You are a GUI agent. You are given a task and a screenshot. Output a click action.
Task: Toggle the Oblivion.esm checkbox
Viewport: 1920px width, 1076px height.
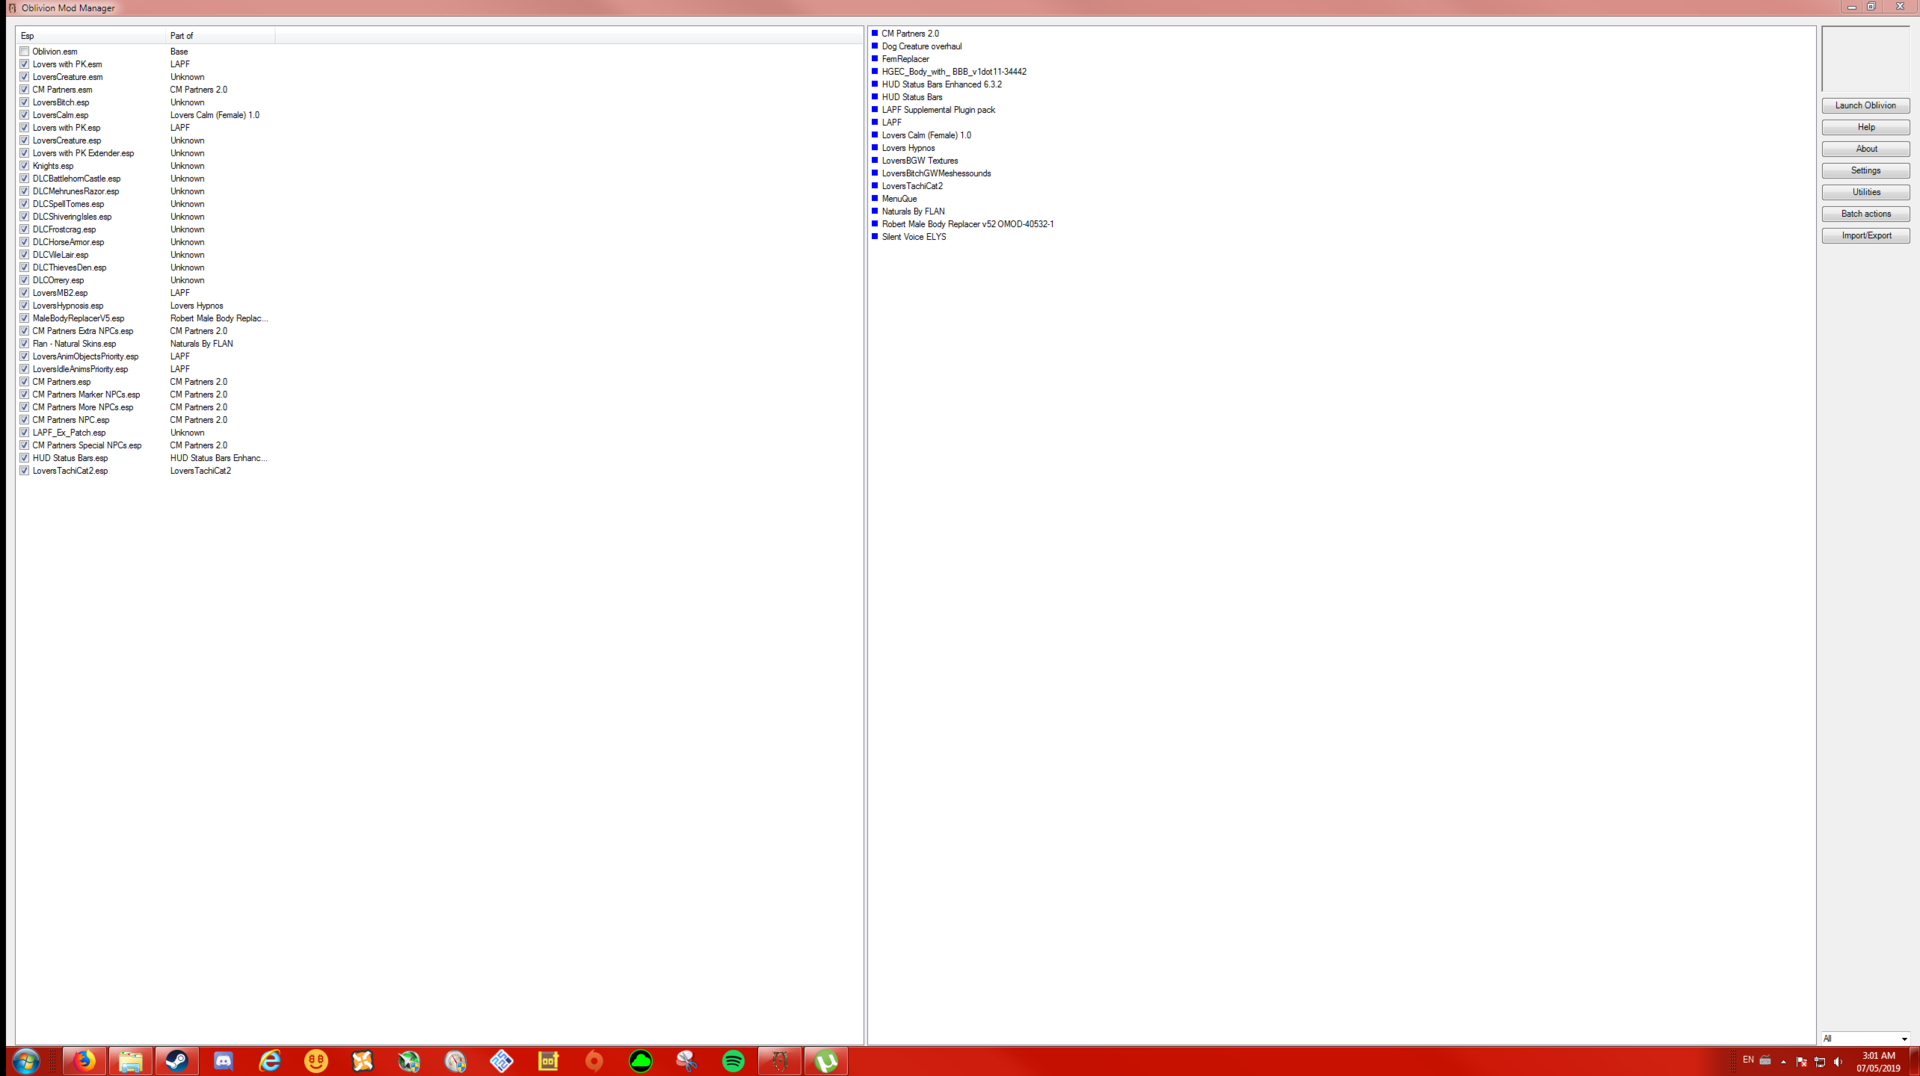tap(24, 51)
